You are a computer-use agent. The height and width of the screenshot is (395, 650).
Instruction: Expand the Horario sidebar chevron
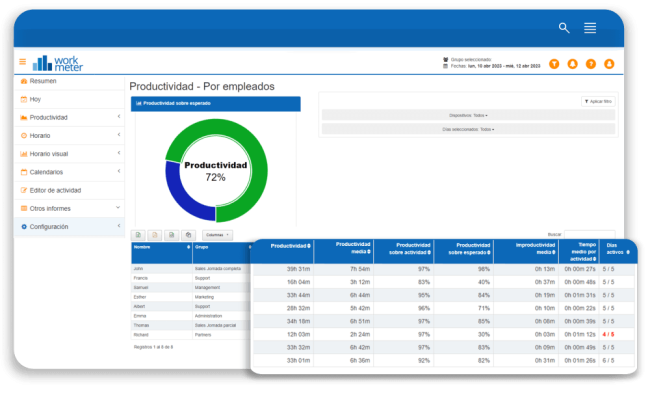(x=119, y=135)
